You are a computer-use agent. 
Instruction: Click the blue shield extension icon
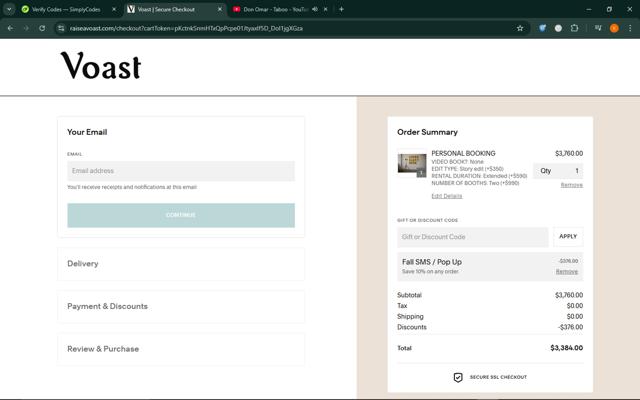pos(542,28)
